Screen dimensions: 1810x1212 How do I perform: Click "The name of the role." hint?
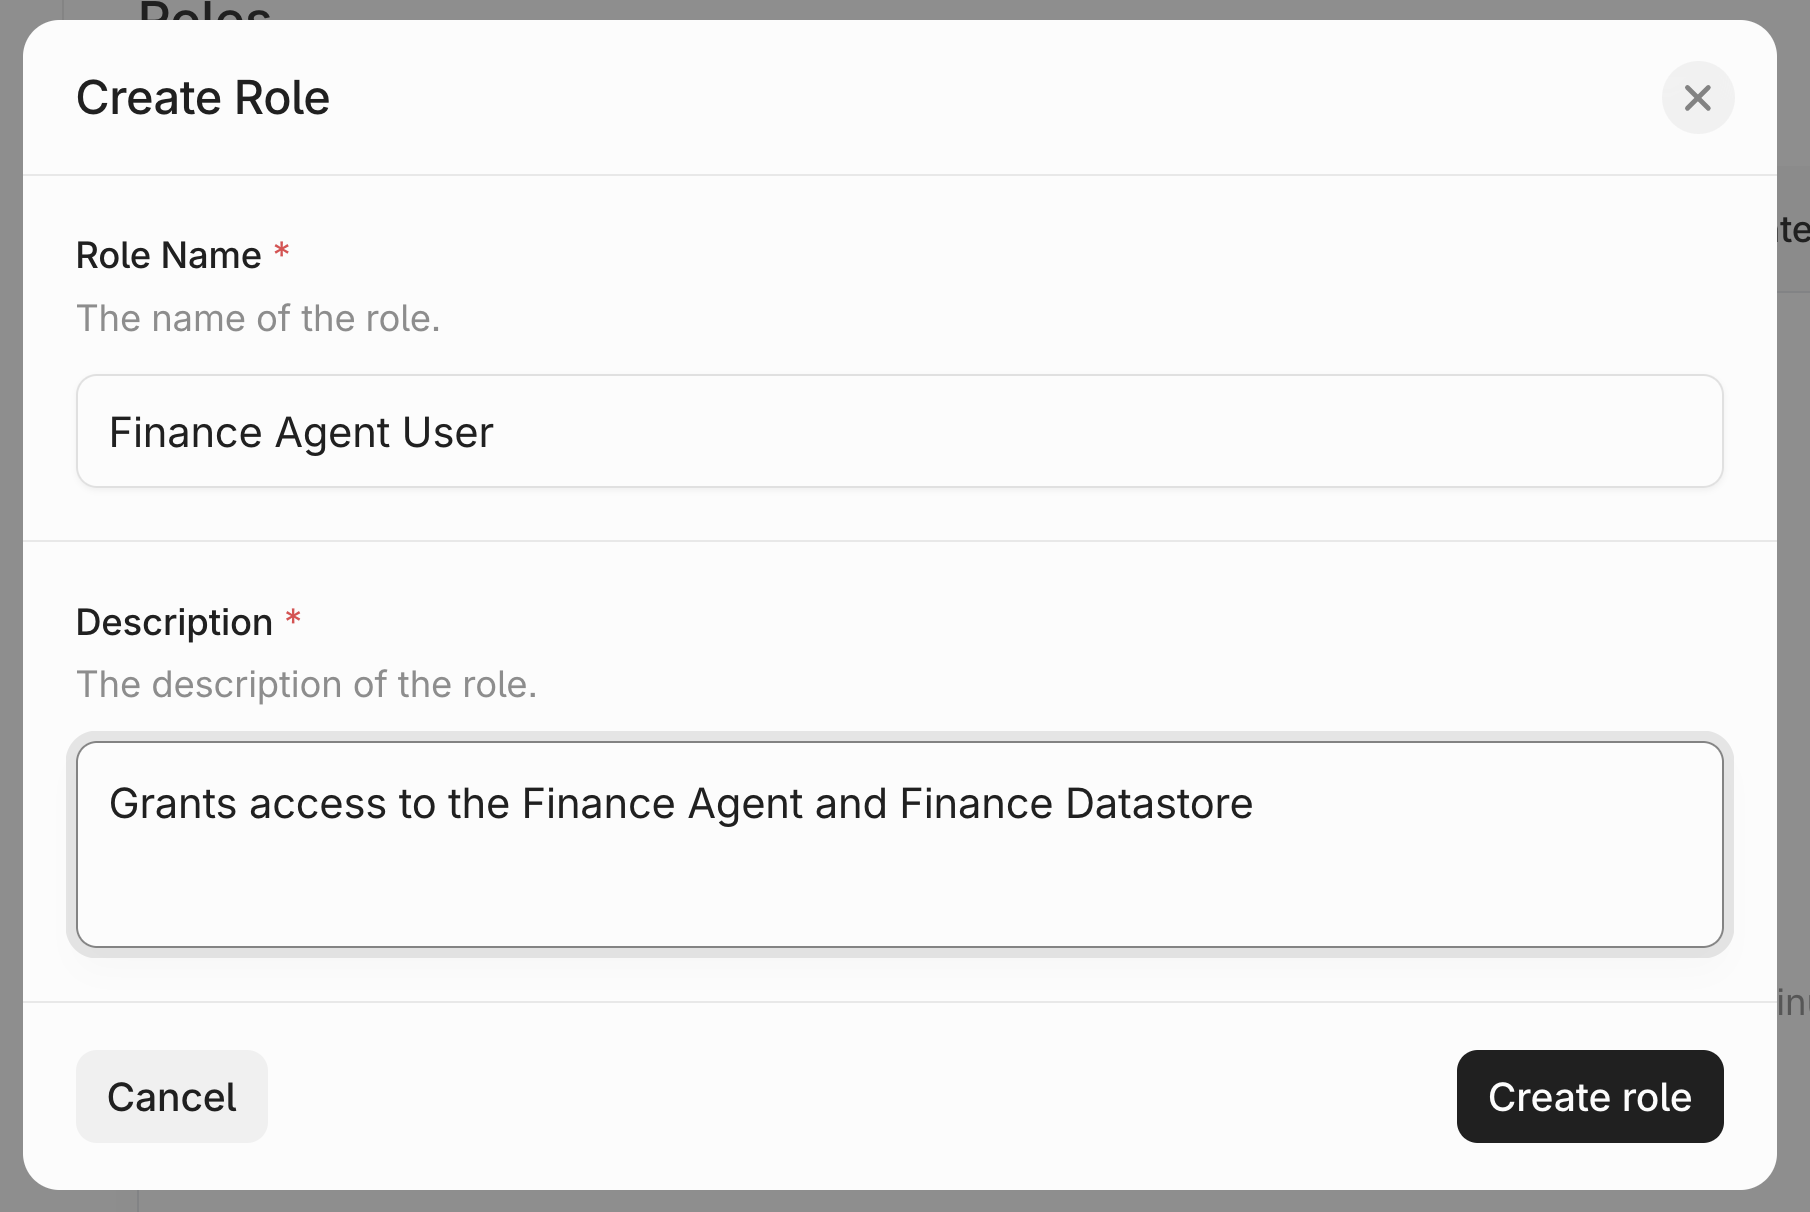[x=258, y=318]
